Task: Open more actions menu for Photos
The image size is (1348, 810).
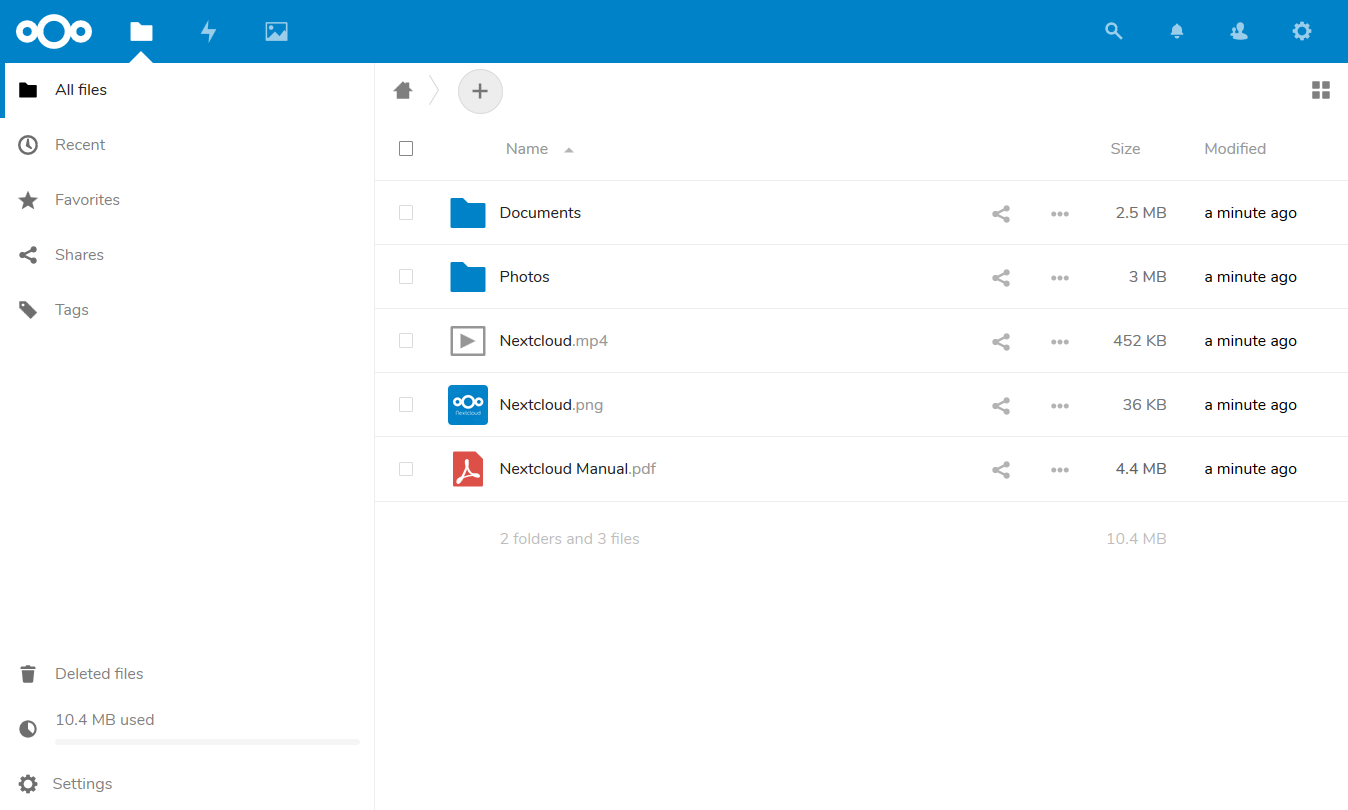Action: point(1060,278)
